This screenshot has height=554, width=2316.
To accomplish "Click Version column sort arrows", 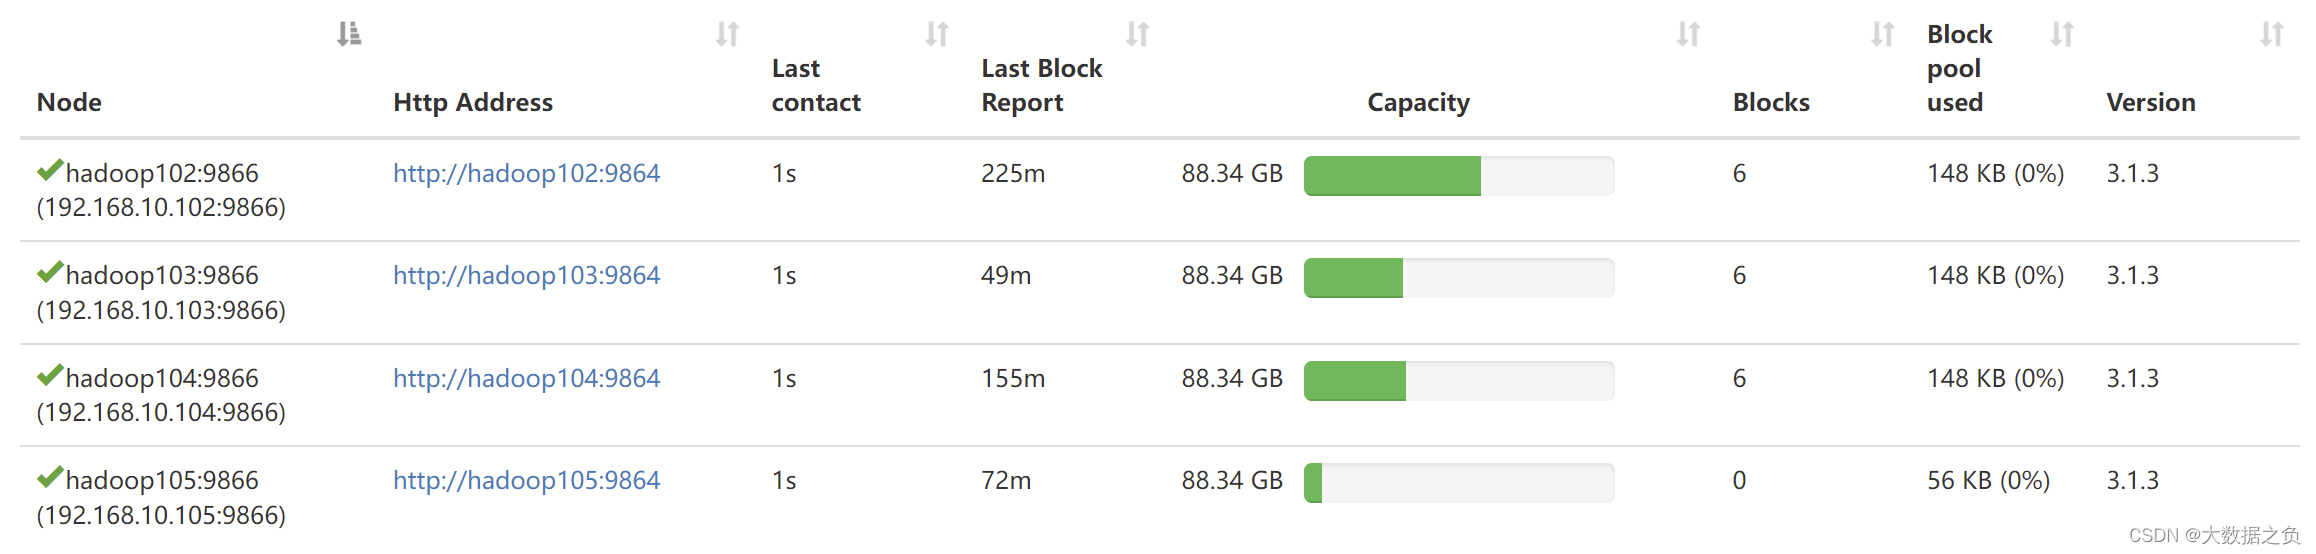I will click(2271, 34).
